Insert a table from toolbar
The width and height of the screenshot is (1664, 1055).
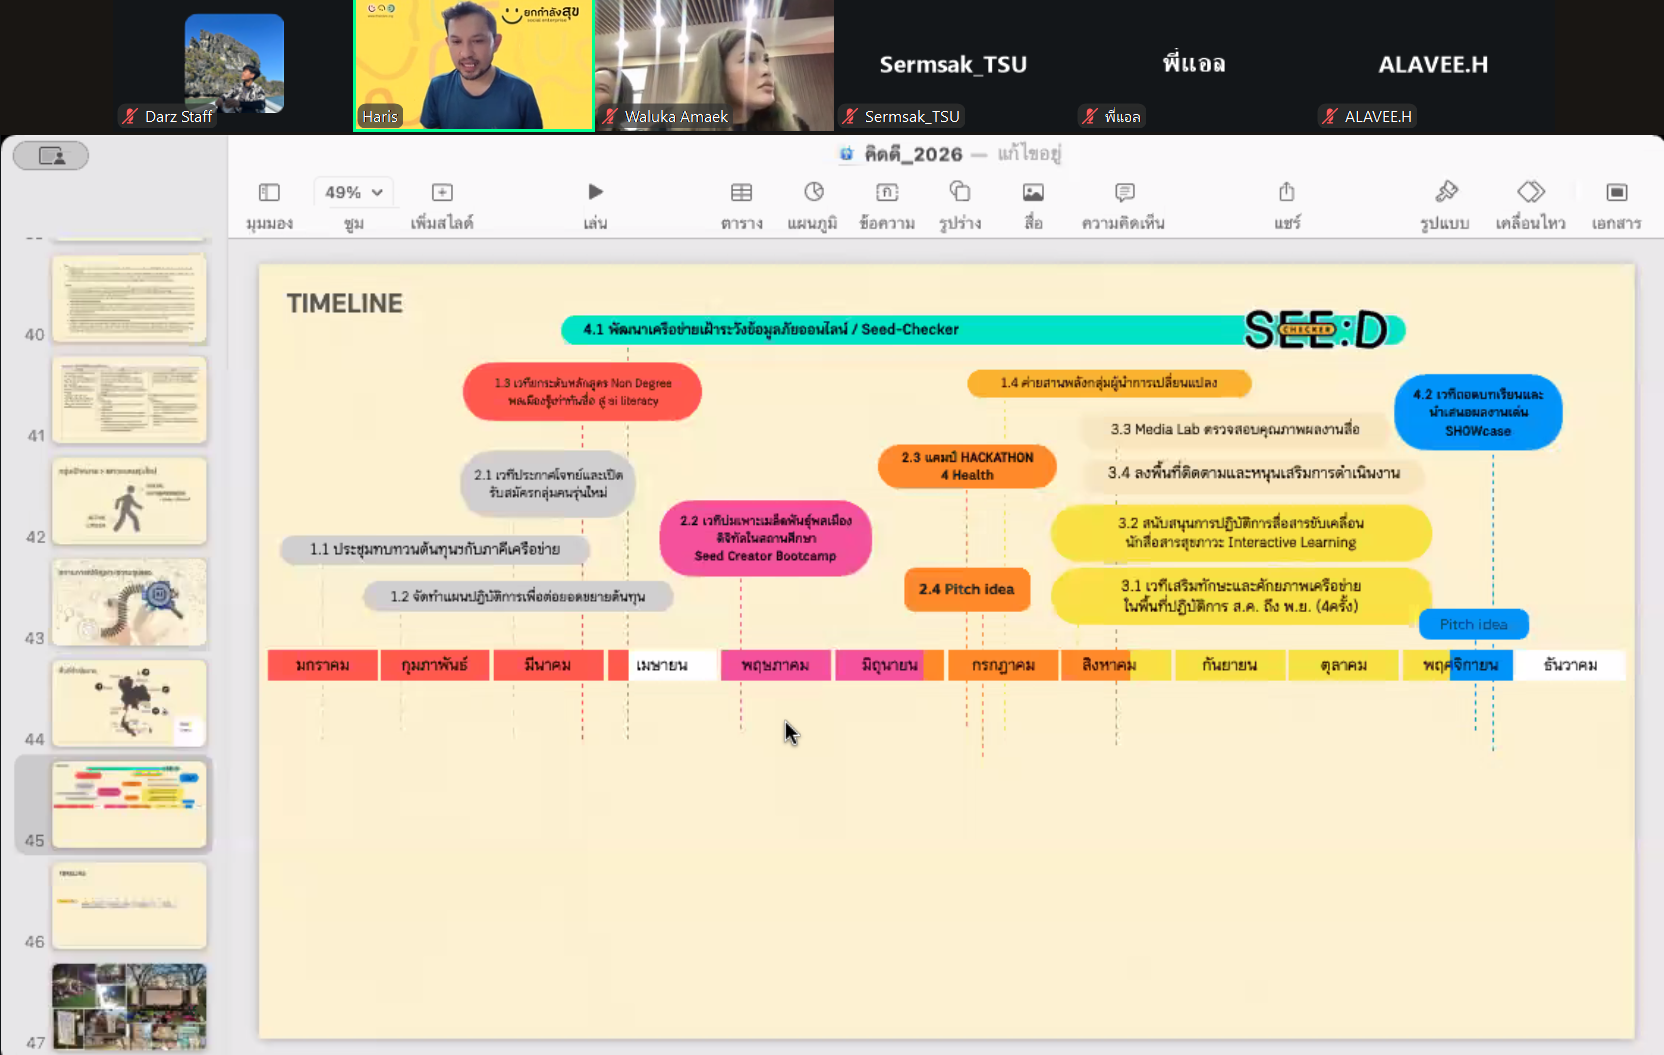tap(741, 193)
